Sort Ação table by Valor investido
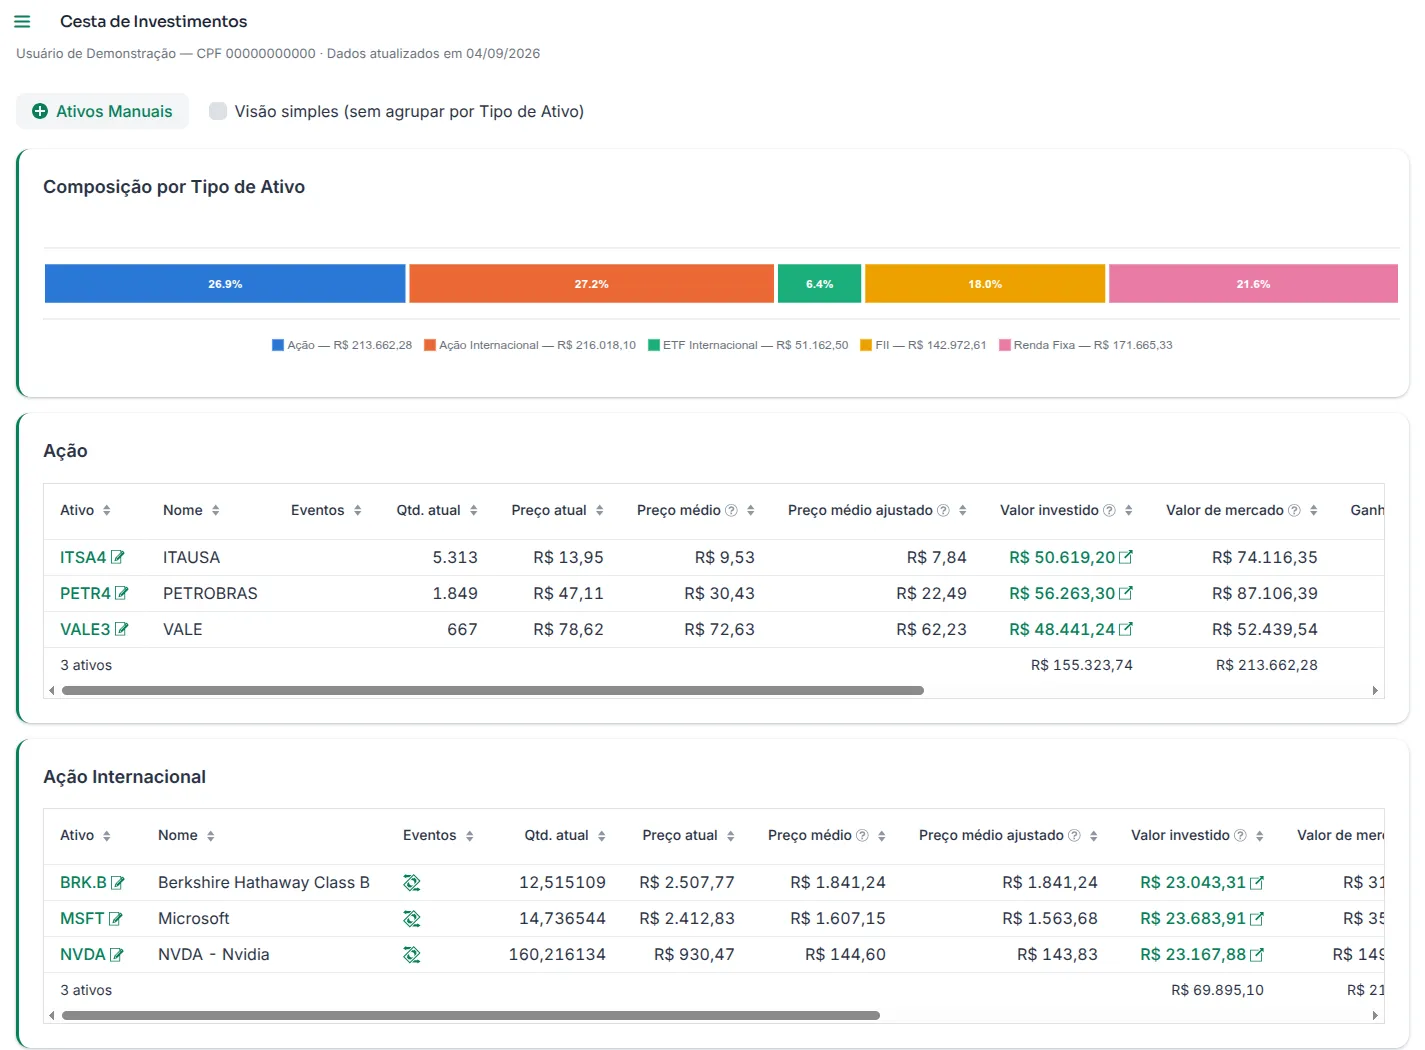This screenshot has width=1425, height=1050. (1129, 510)
